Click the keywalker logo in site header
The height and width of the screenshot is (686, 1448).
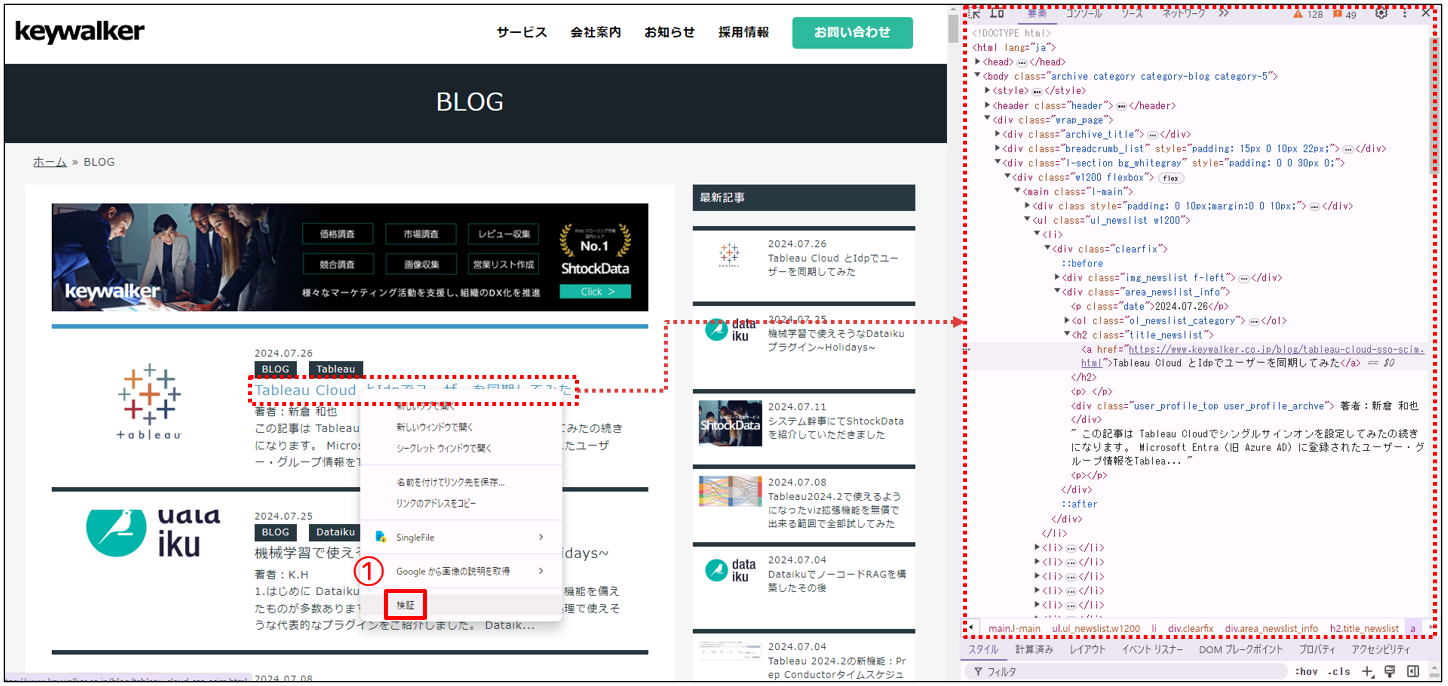(80, 33)
